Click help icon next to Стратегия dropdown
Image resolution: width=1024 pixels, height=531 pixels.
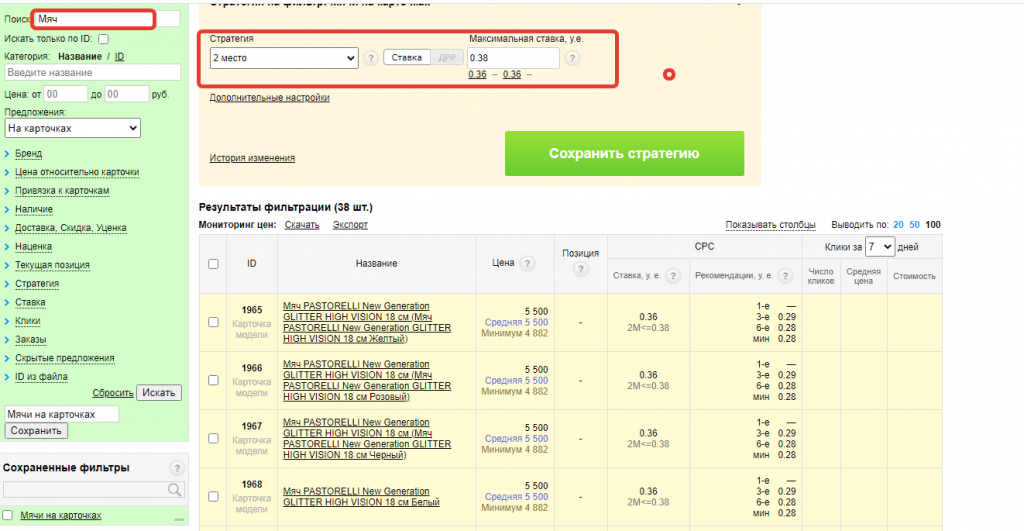coord(371,59)
